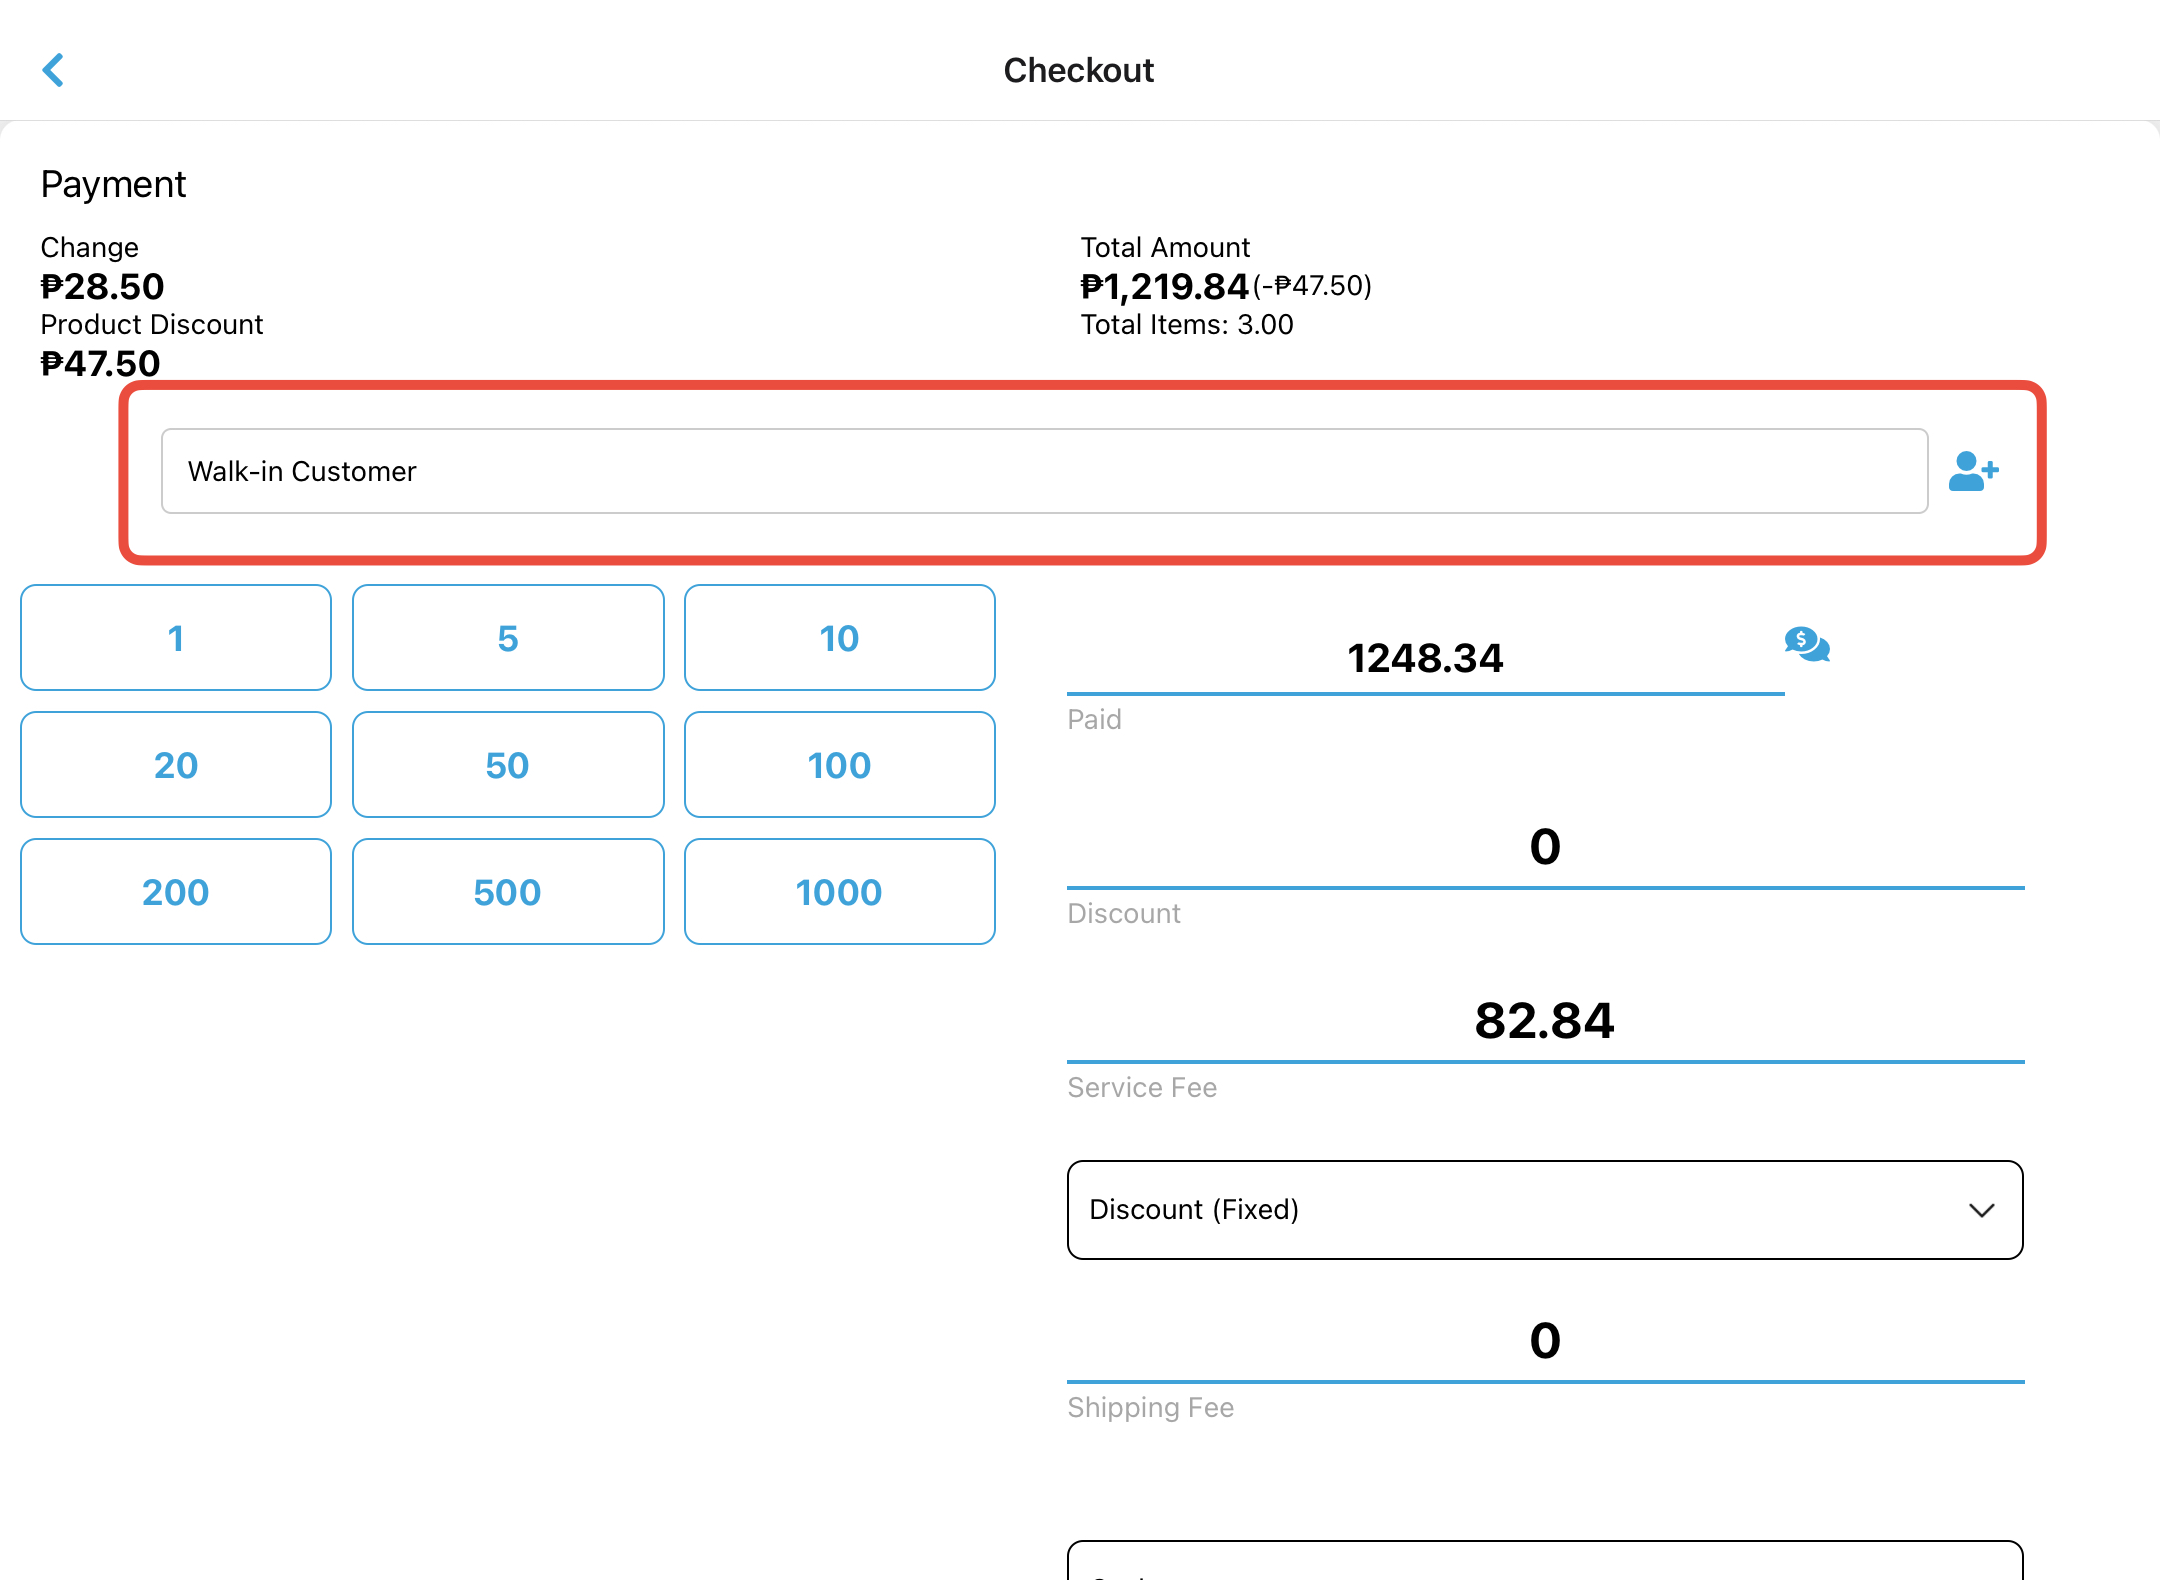The width and height of the screenshot is (2160, 1580).
Task: Open the Discount (Fixed) dropdown
Action: pyautogui.click(x=1544, y=1210)
